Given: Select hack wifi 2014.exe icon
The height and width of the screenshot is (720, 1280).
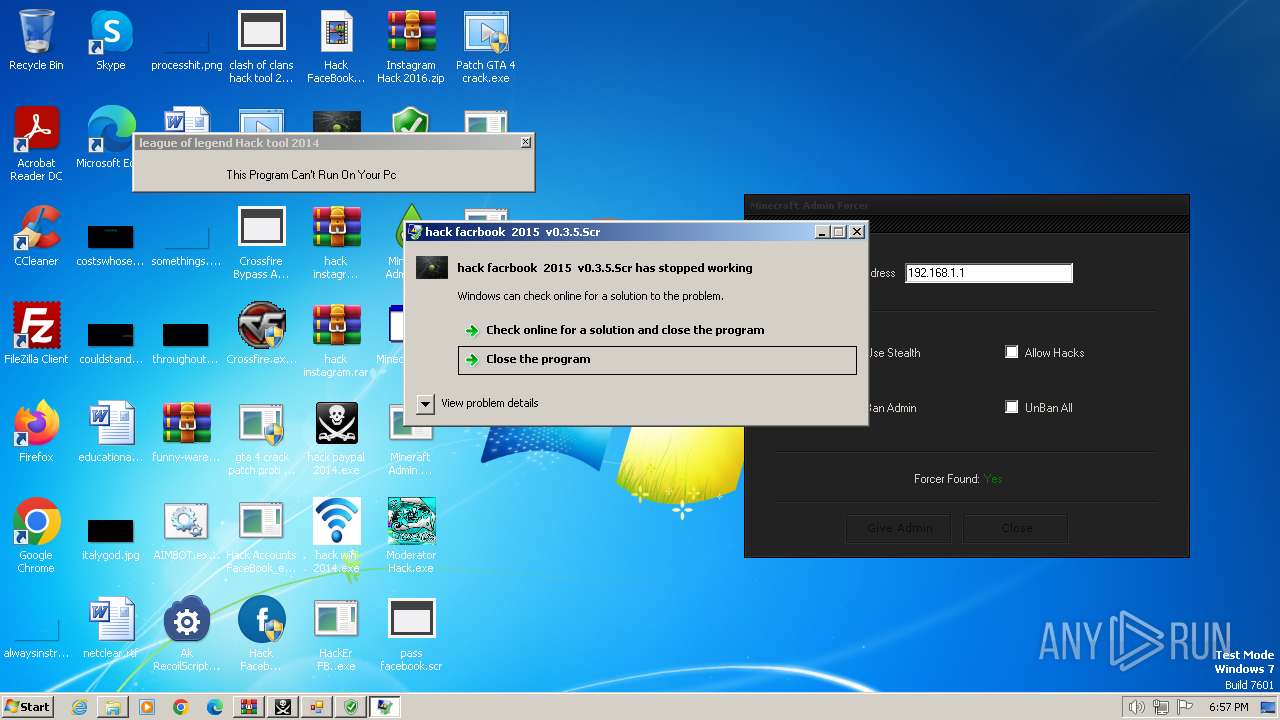Looking at the screenshot, I should click(336, 536).
